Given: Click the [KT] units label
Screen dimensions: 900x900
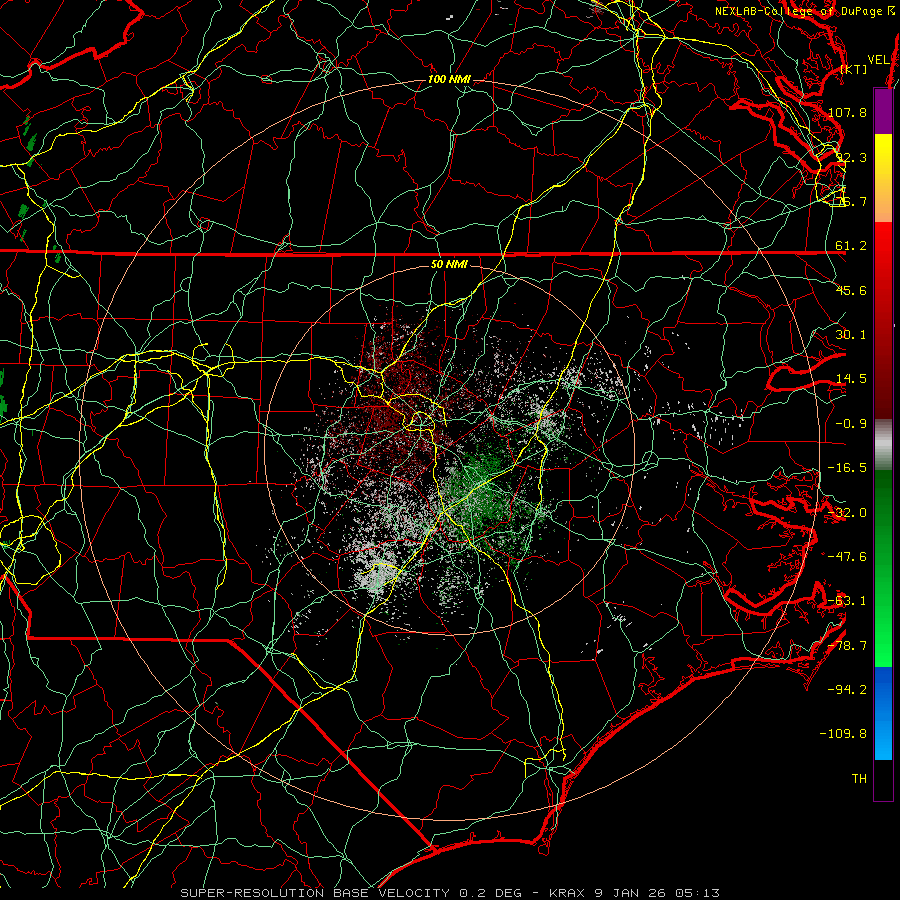Looking at the screenshot, I should point(854,69).
